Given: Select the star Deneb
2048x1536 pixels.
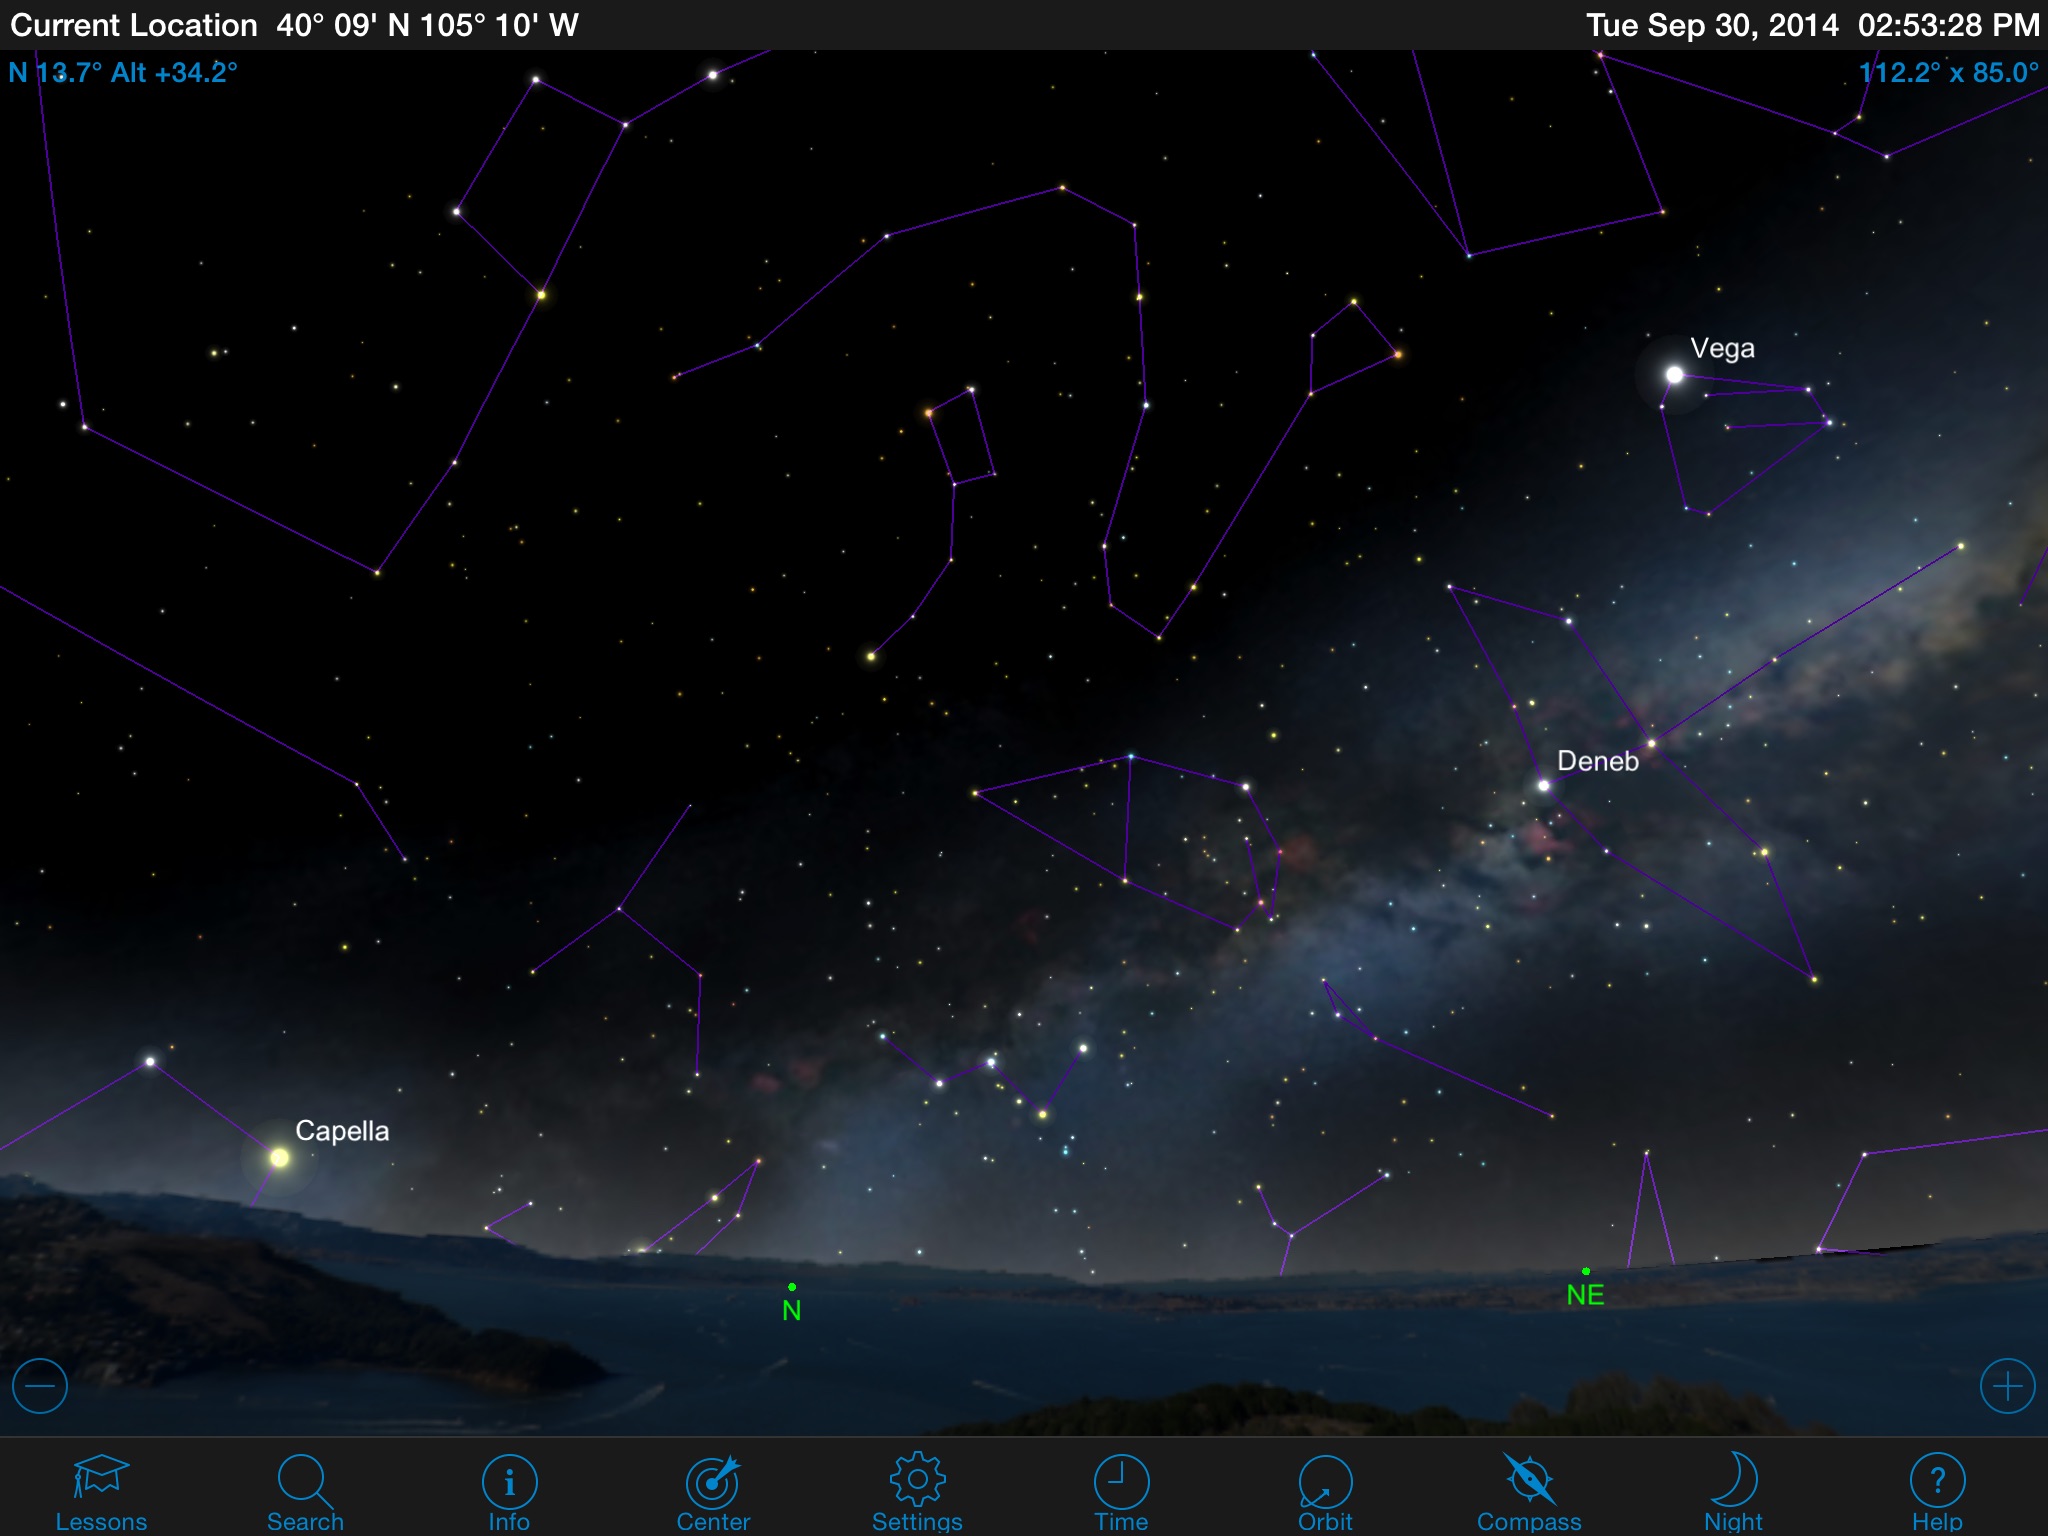Looking at the screenshot, I should (x=1544, y=786).
